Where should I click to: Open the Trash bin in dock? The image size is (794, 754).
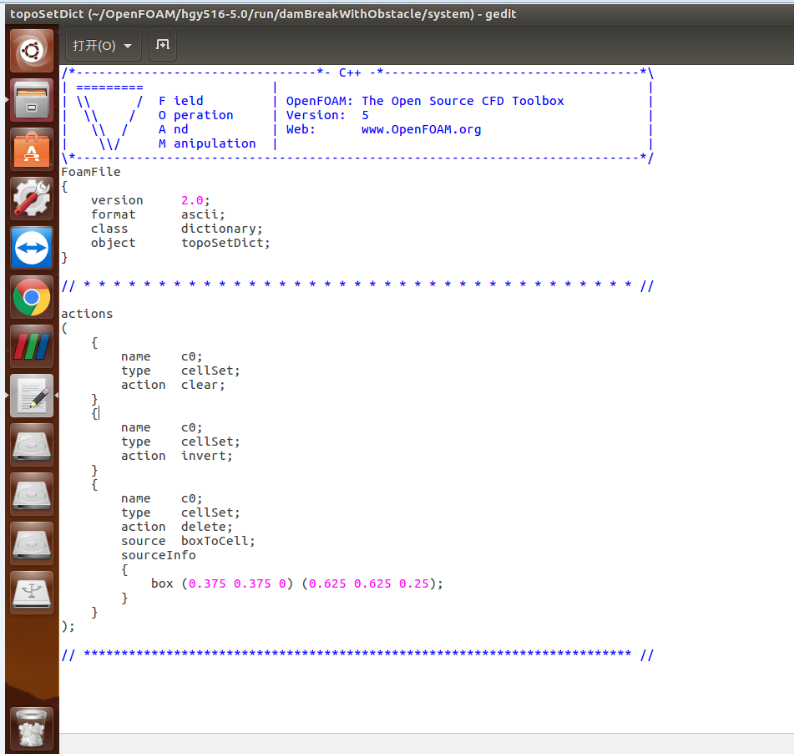[x=31, y=728]
